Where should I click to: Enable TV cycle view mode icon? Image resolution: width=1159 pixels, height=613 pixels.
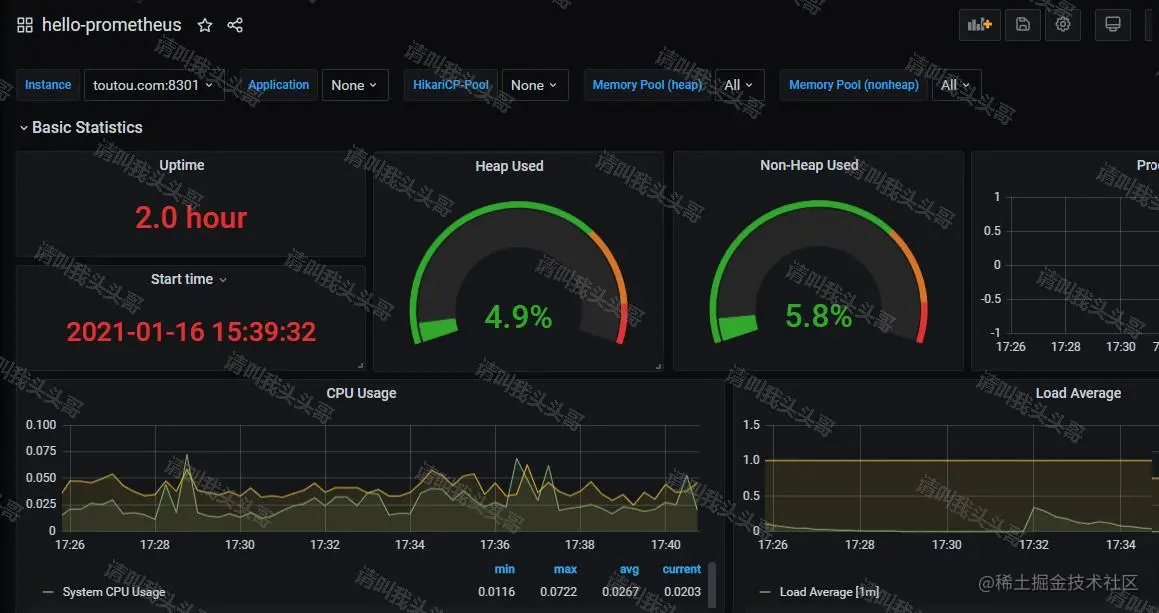[x=1112, y=24]
